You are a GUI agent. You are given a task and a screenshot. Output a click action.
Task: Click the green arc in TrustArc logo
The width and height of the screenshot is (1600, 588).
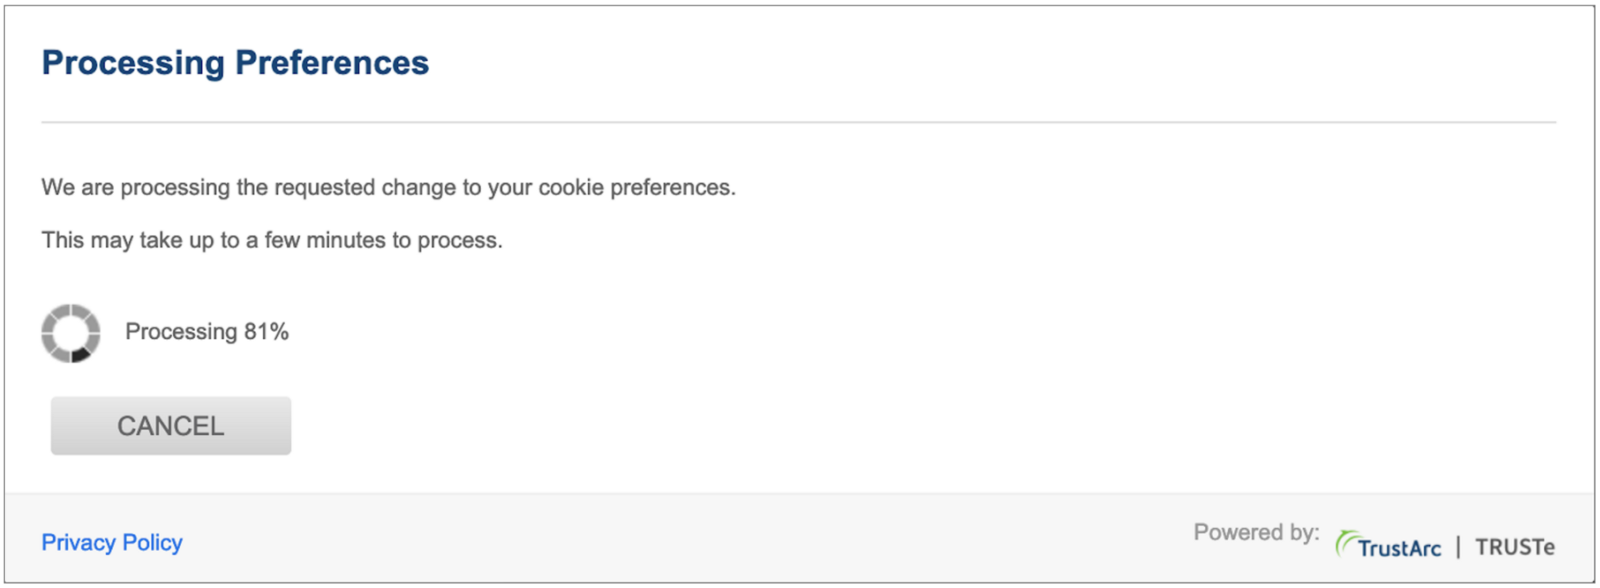point(1346,542)
